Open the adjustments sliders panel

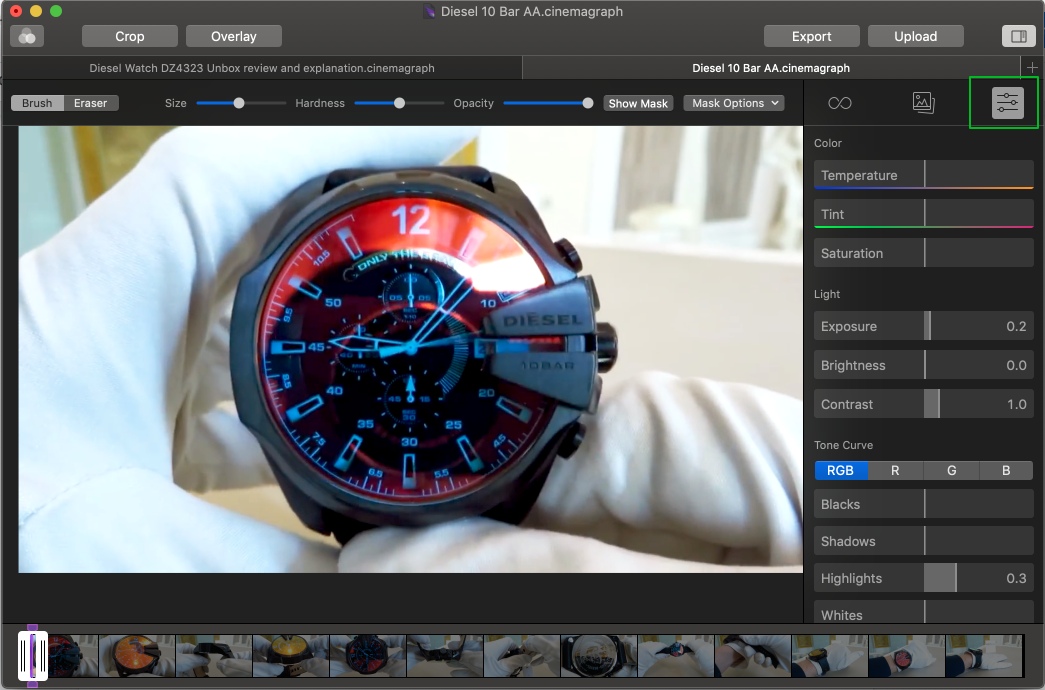(1007, 103)
